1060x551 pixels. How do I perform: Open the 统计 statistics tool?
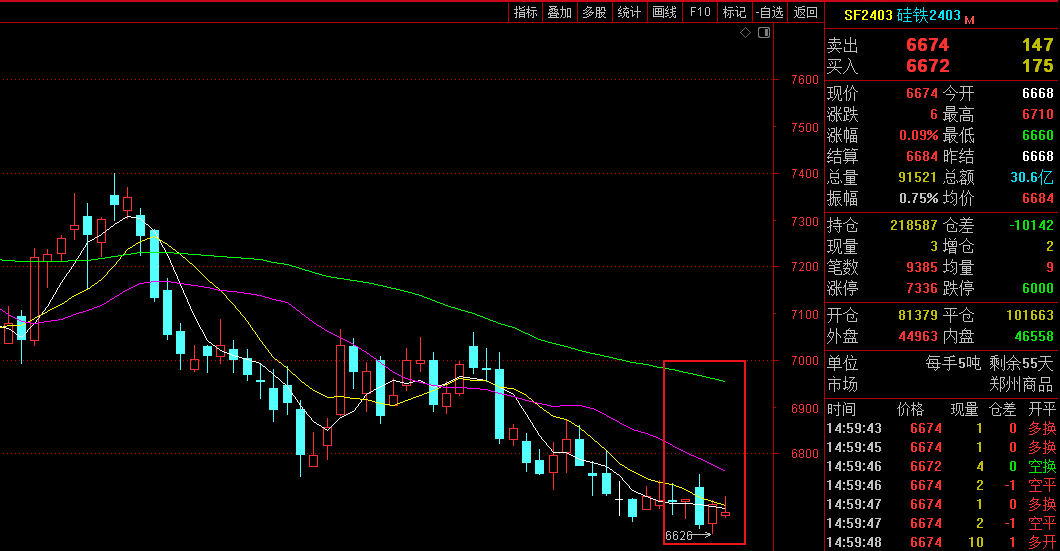tap(629, 12)
